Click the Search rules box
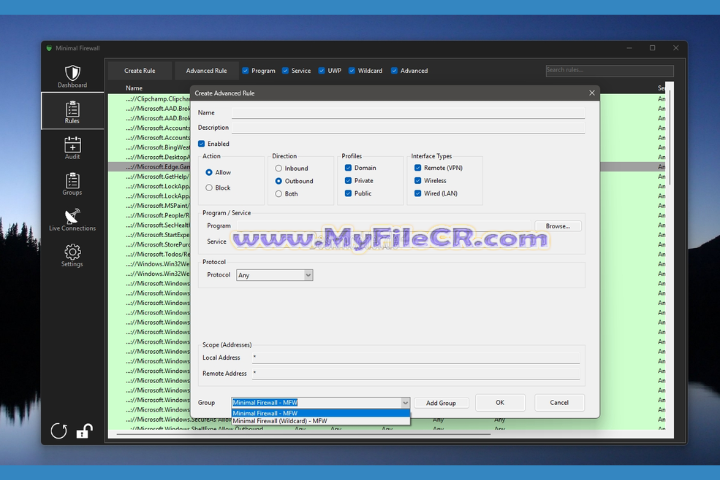This screenshot has width=720, height=480. pos(609,70)
